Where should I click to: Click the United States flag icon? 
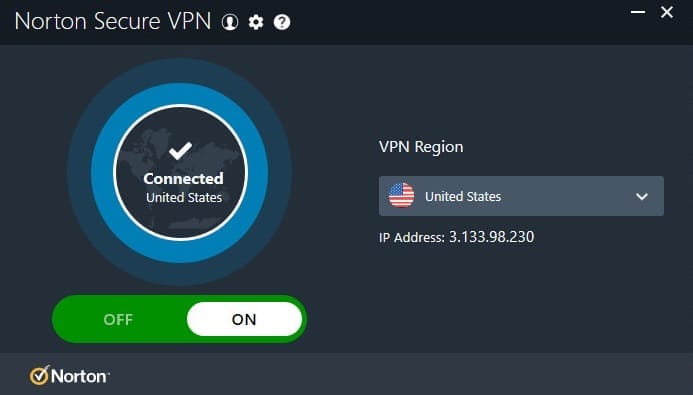coord(401,196)
